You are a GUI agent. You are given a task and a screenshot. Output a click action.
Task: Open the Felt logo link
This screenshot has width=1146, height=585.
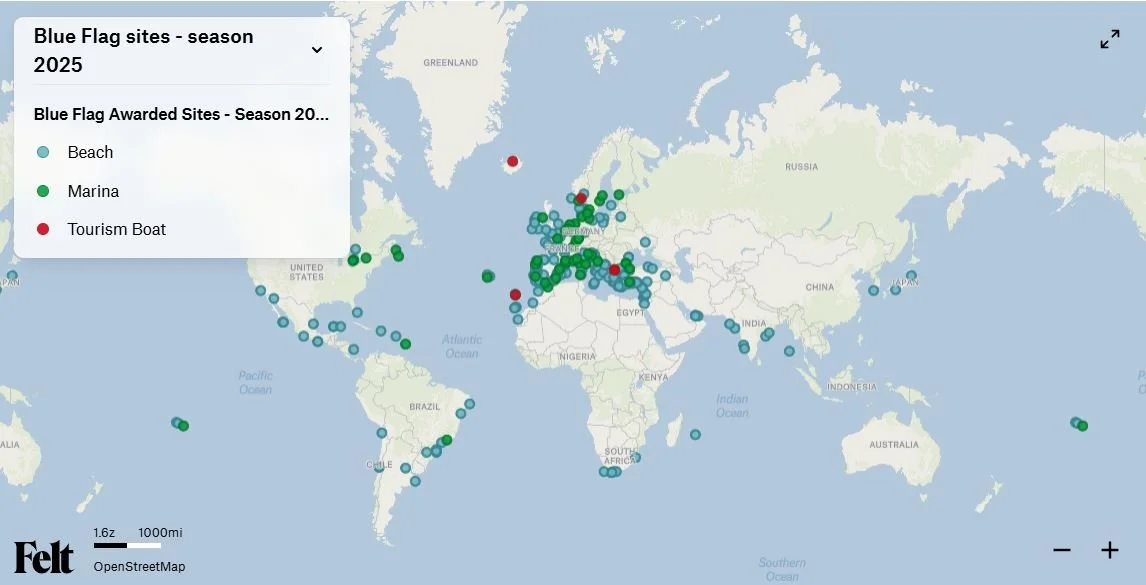[44, 557]
